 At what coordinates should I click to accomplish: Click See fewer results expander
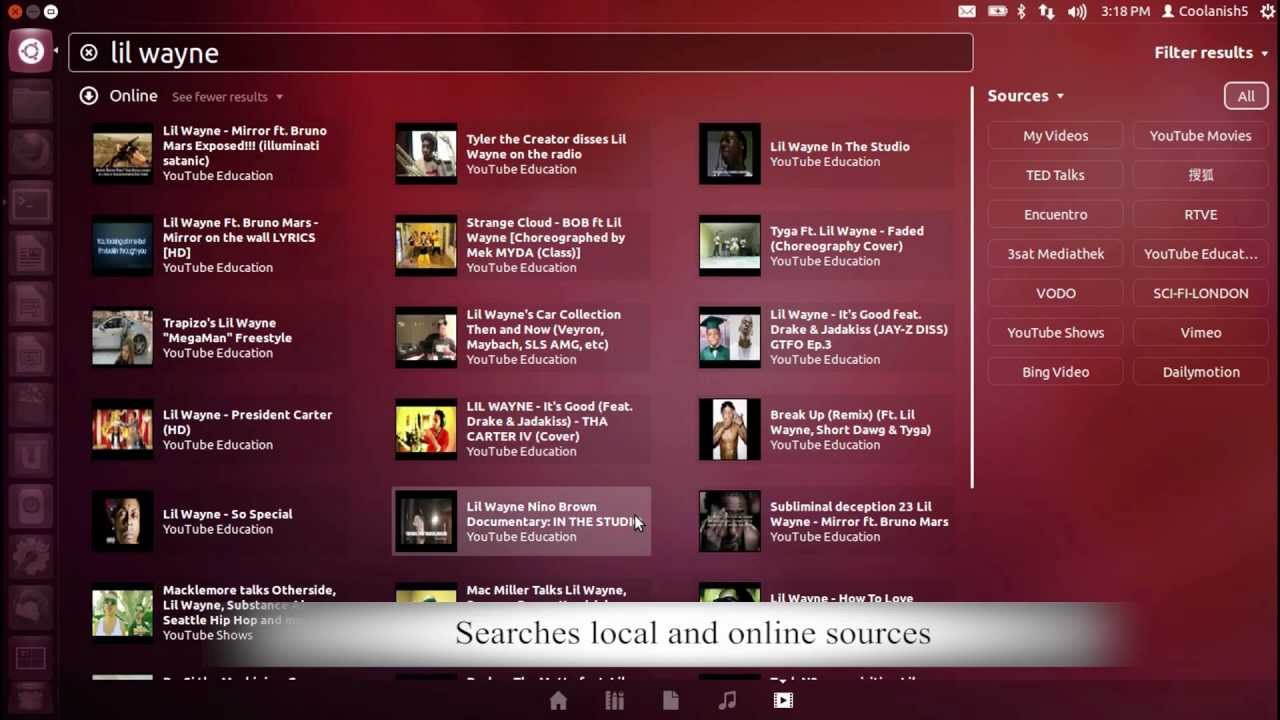click(227, 97)
